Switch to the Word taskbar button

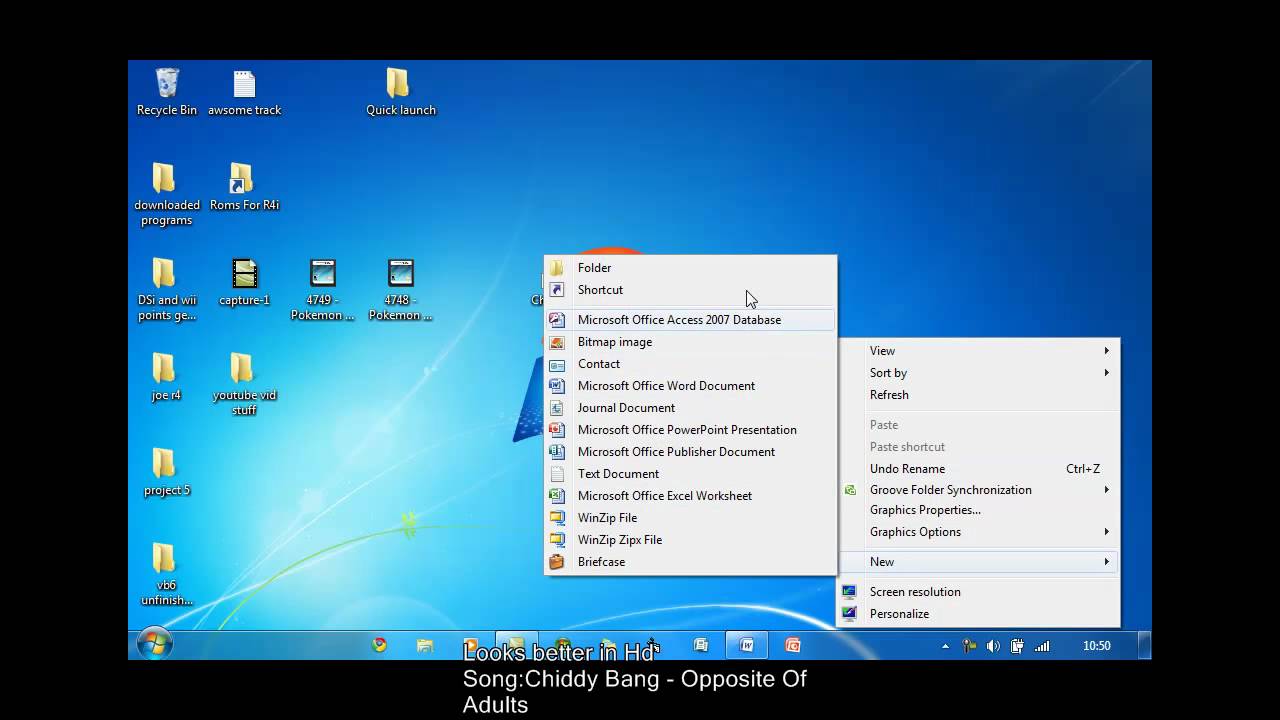tap(747, 645)
